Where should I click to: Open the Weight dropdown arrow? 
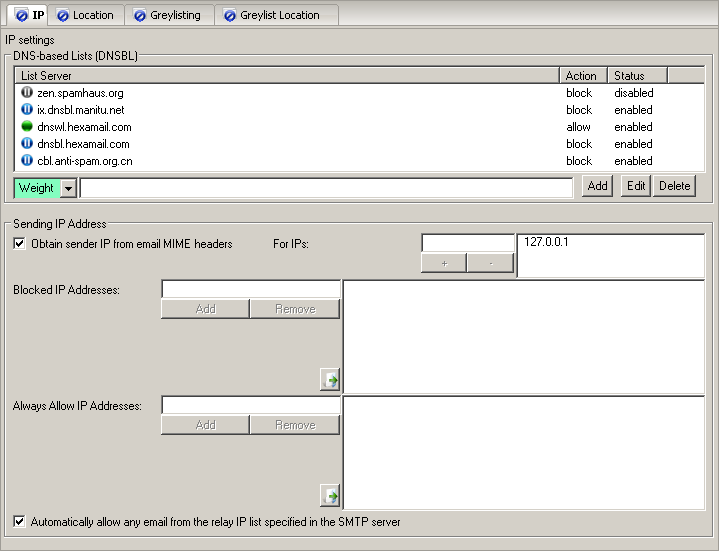click(68, 188)
